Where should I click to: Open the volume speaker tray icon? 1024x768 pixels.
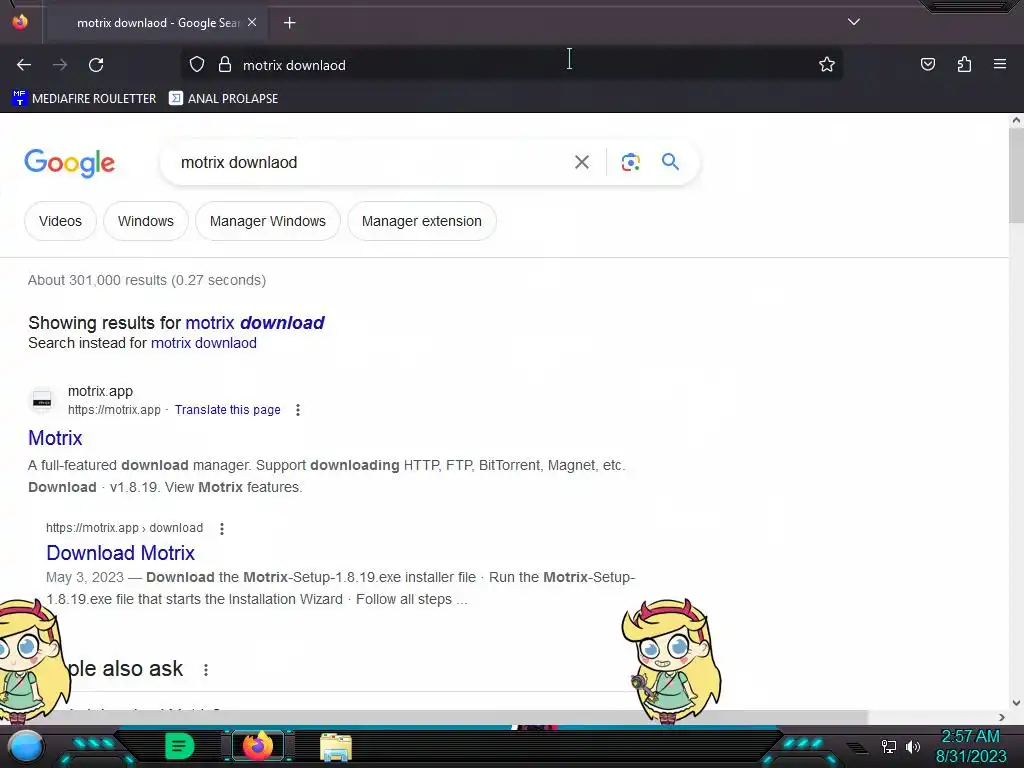tap(913, 747)
